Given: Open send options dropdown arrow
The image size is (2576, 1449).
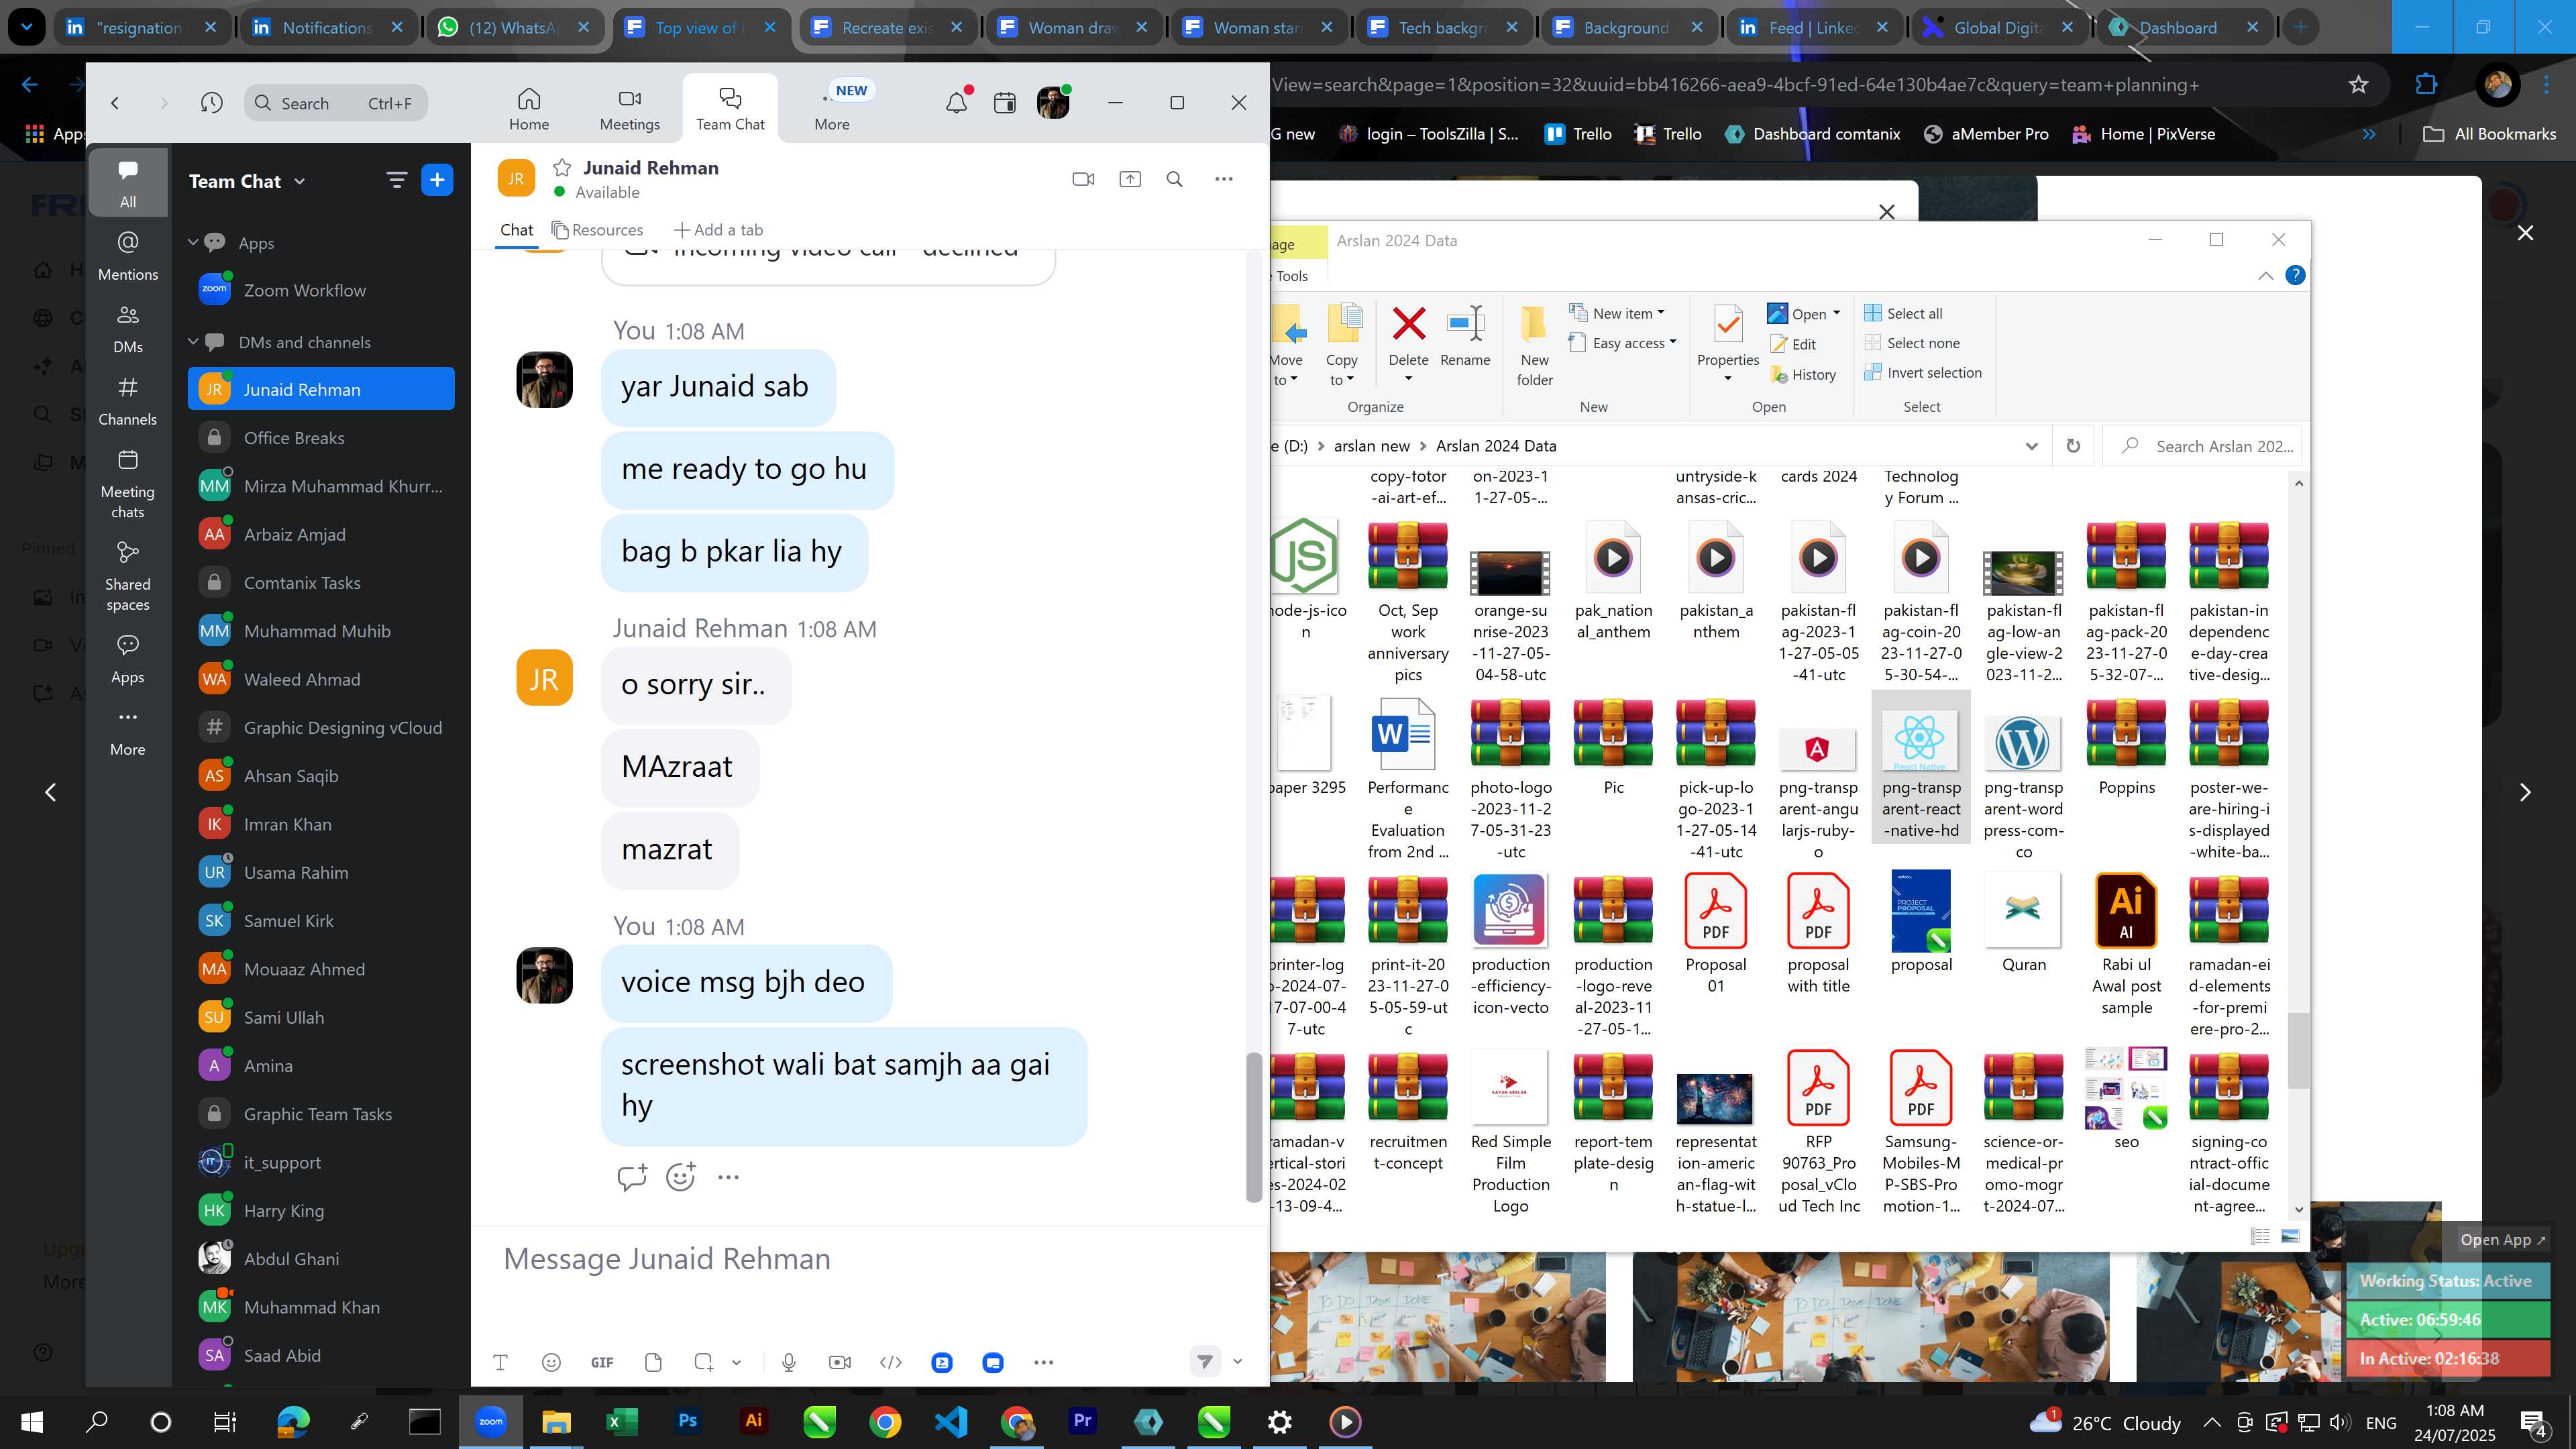Looking at the screenshot, I should [1238, 1361].
